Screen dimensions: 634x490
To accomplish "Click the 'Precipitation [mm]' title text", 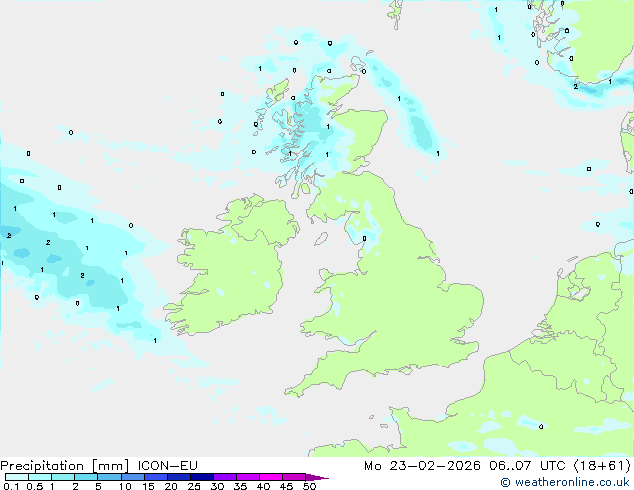I will [x=65, y=466].
